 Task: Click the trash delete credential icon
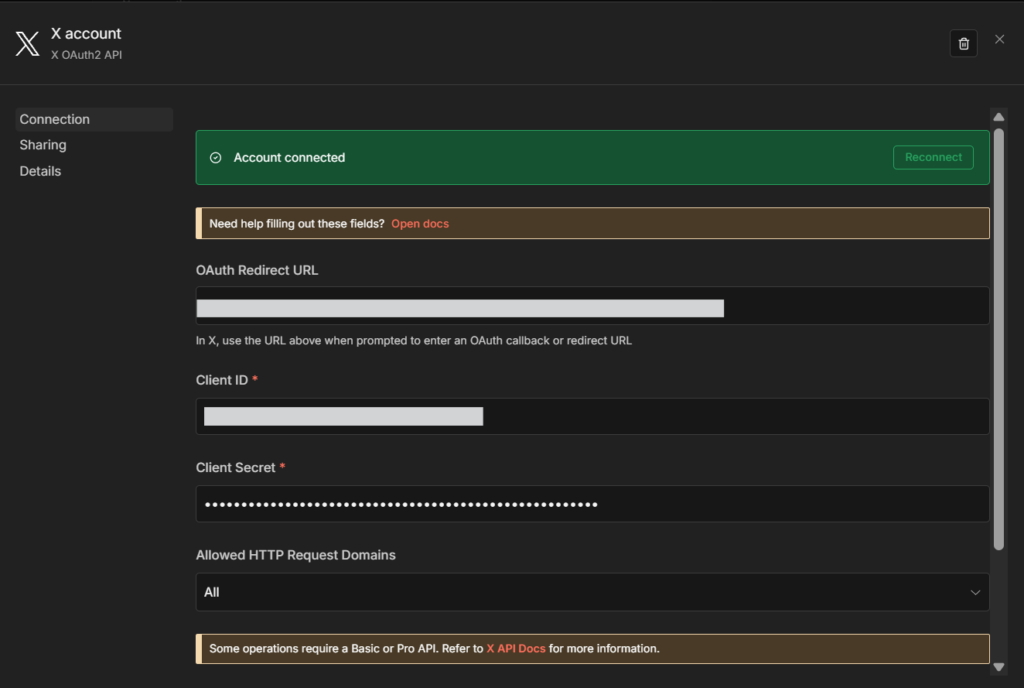click(x=963, y=43)
